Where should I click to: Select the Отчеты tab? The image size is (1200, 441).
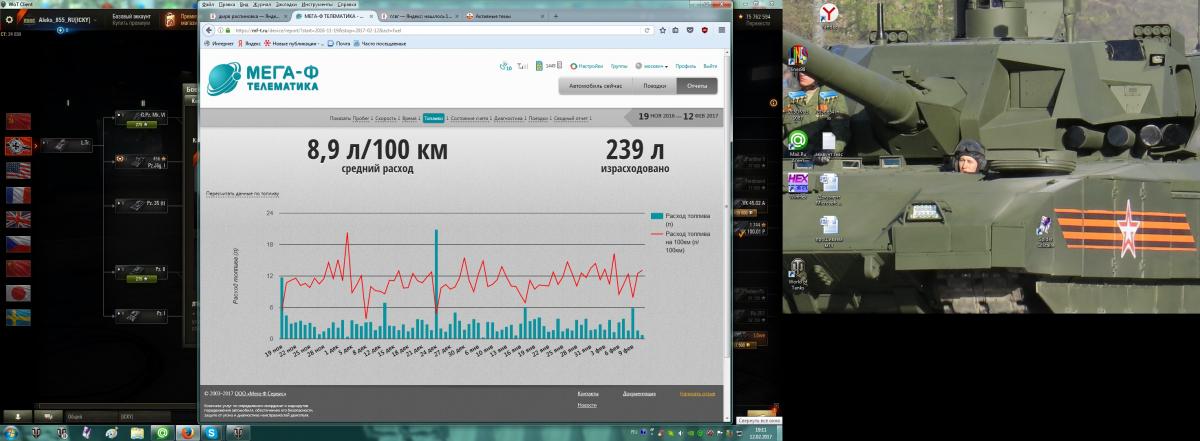[x=696, y=86]
